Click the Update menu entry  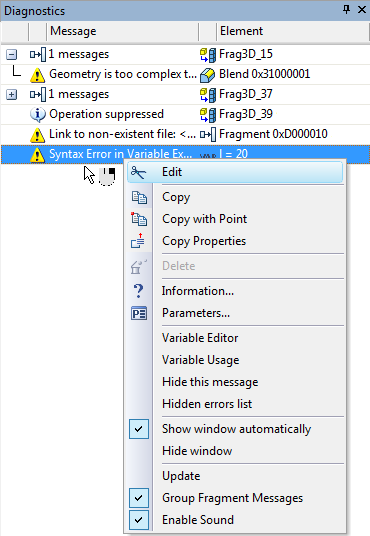(181, 476)
